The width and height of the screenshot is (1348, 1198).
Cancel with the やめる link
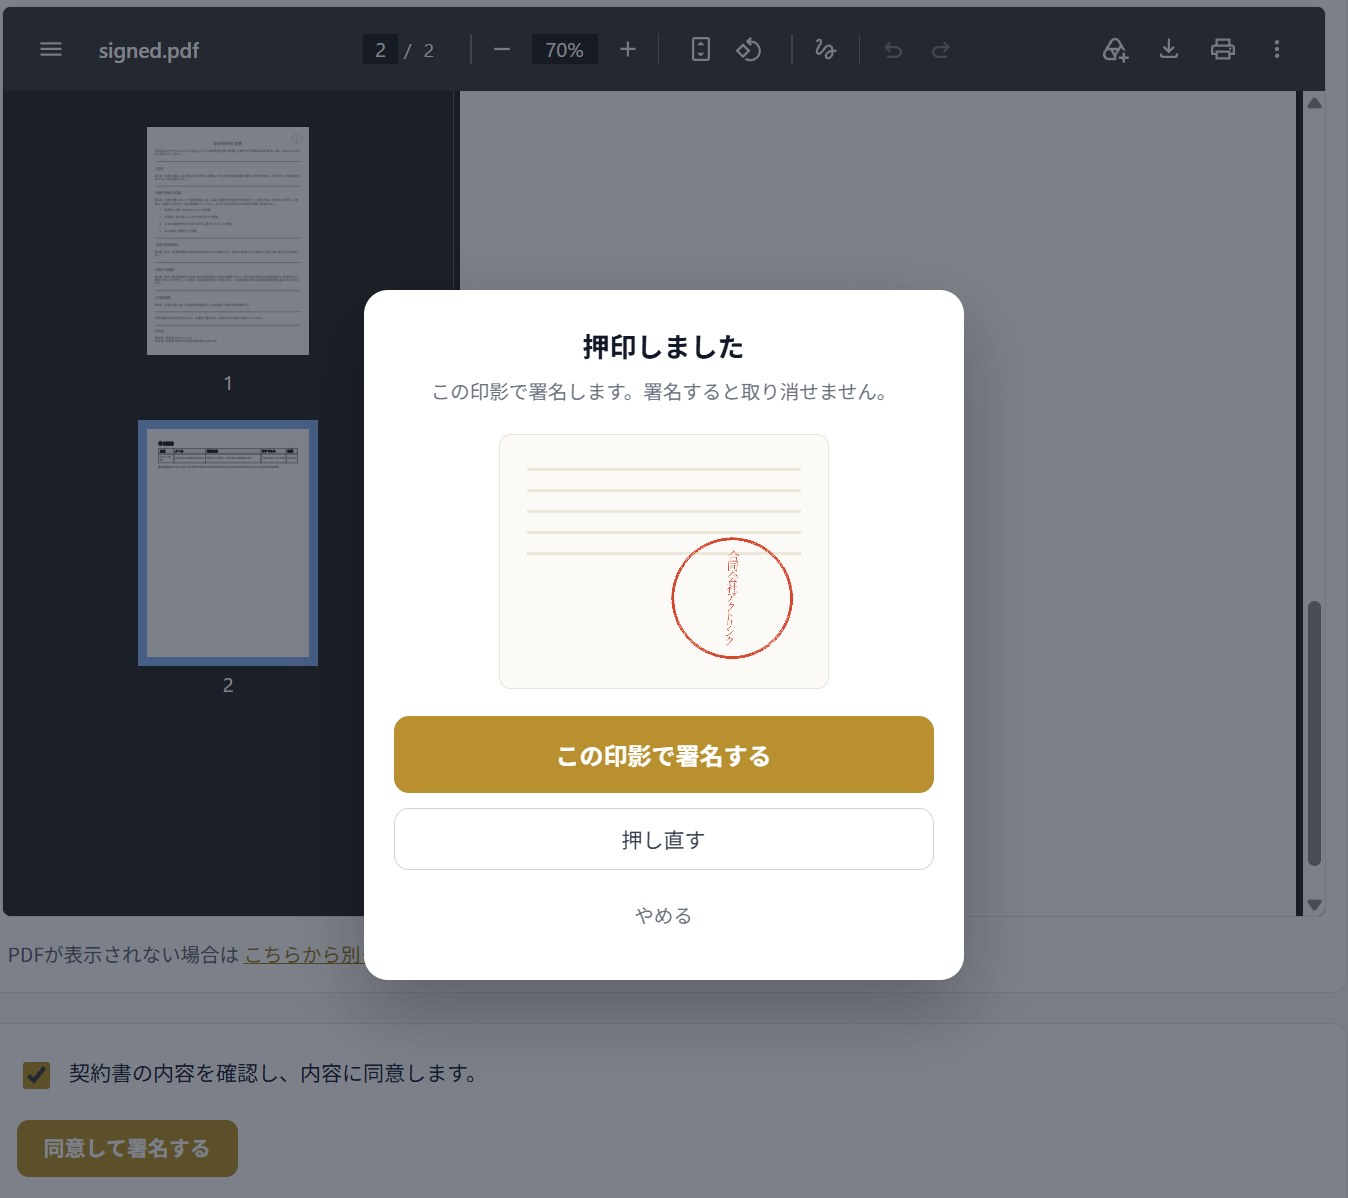pos(664,916)
